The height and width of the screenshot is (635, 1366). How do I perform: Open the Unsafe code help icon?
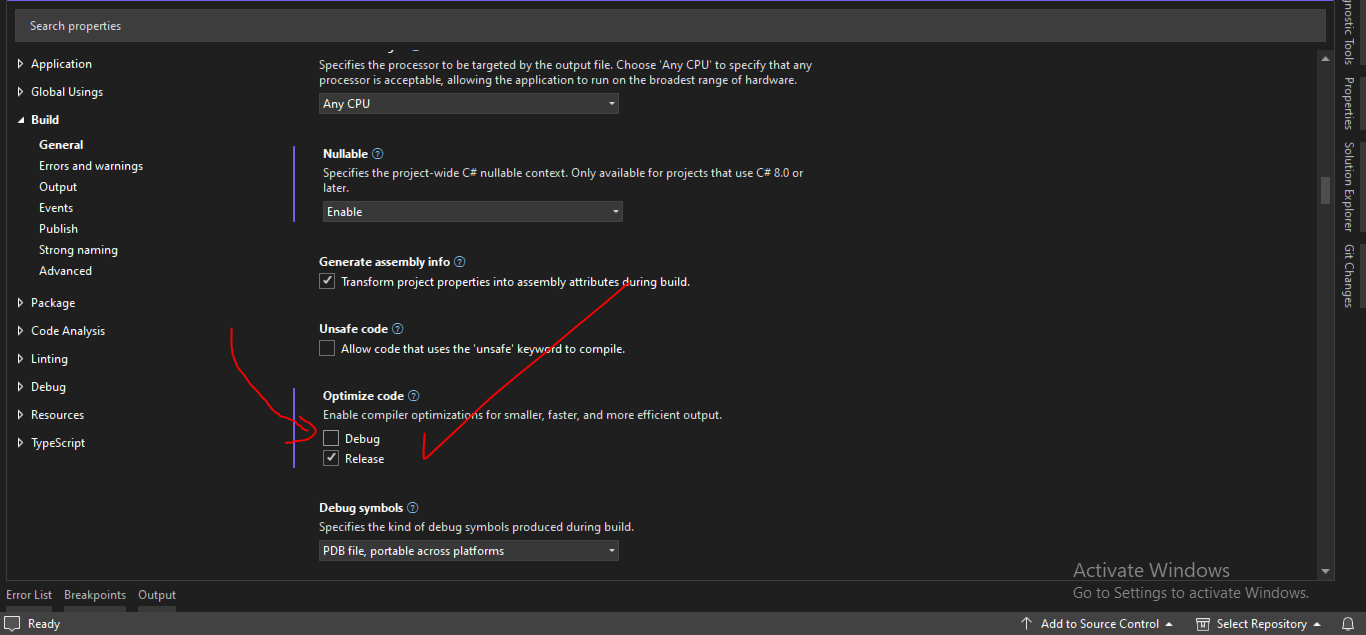pyautogui.click(x=397, y=329)
